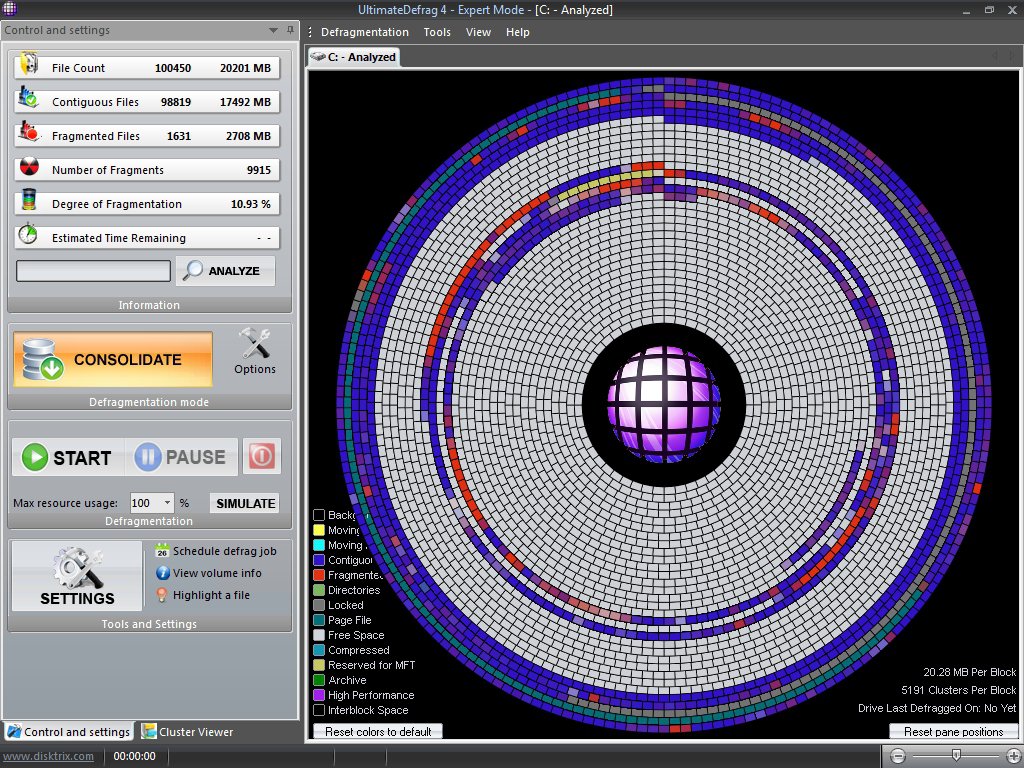Screen dimensions: 1024x768
Task: Click 5191 Clusters Per Block text
Action: pyautogui.click(x=958, y=690)
